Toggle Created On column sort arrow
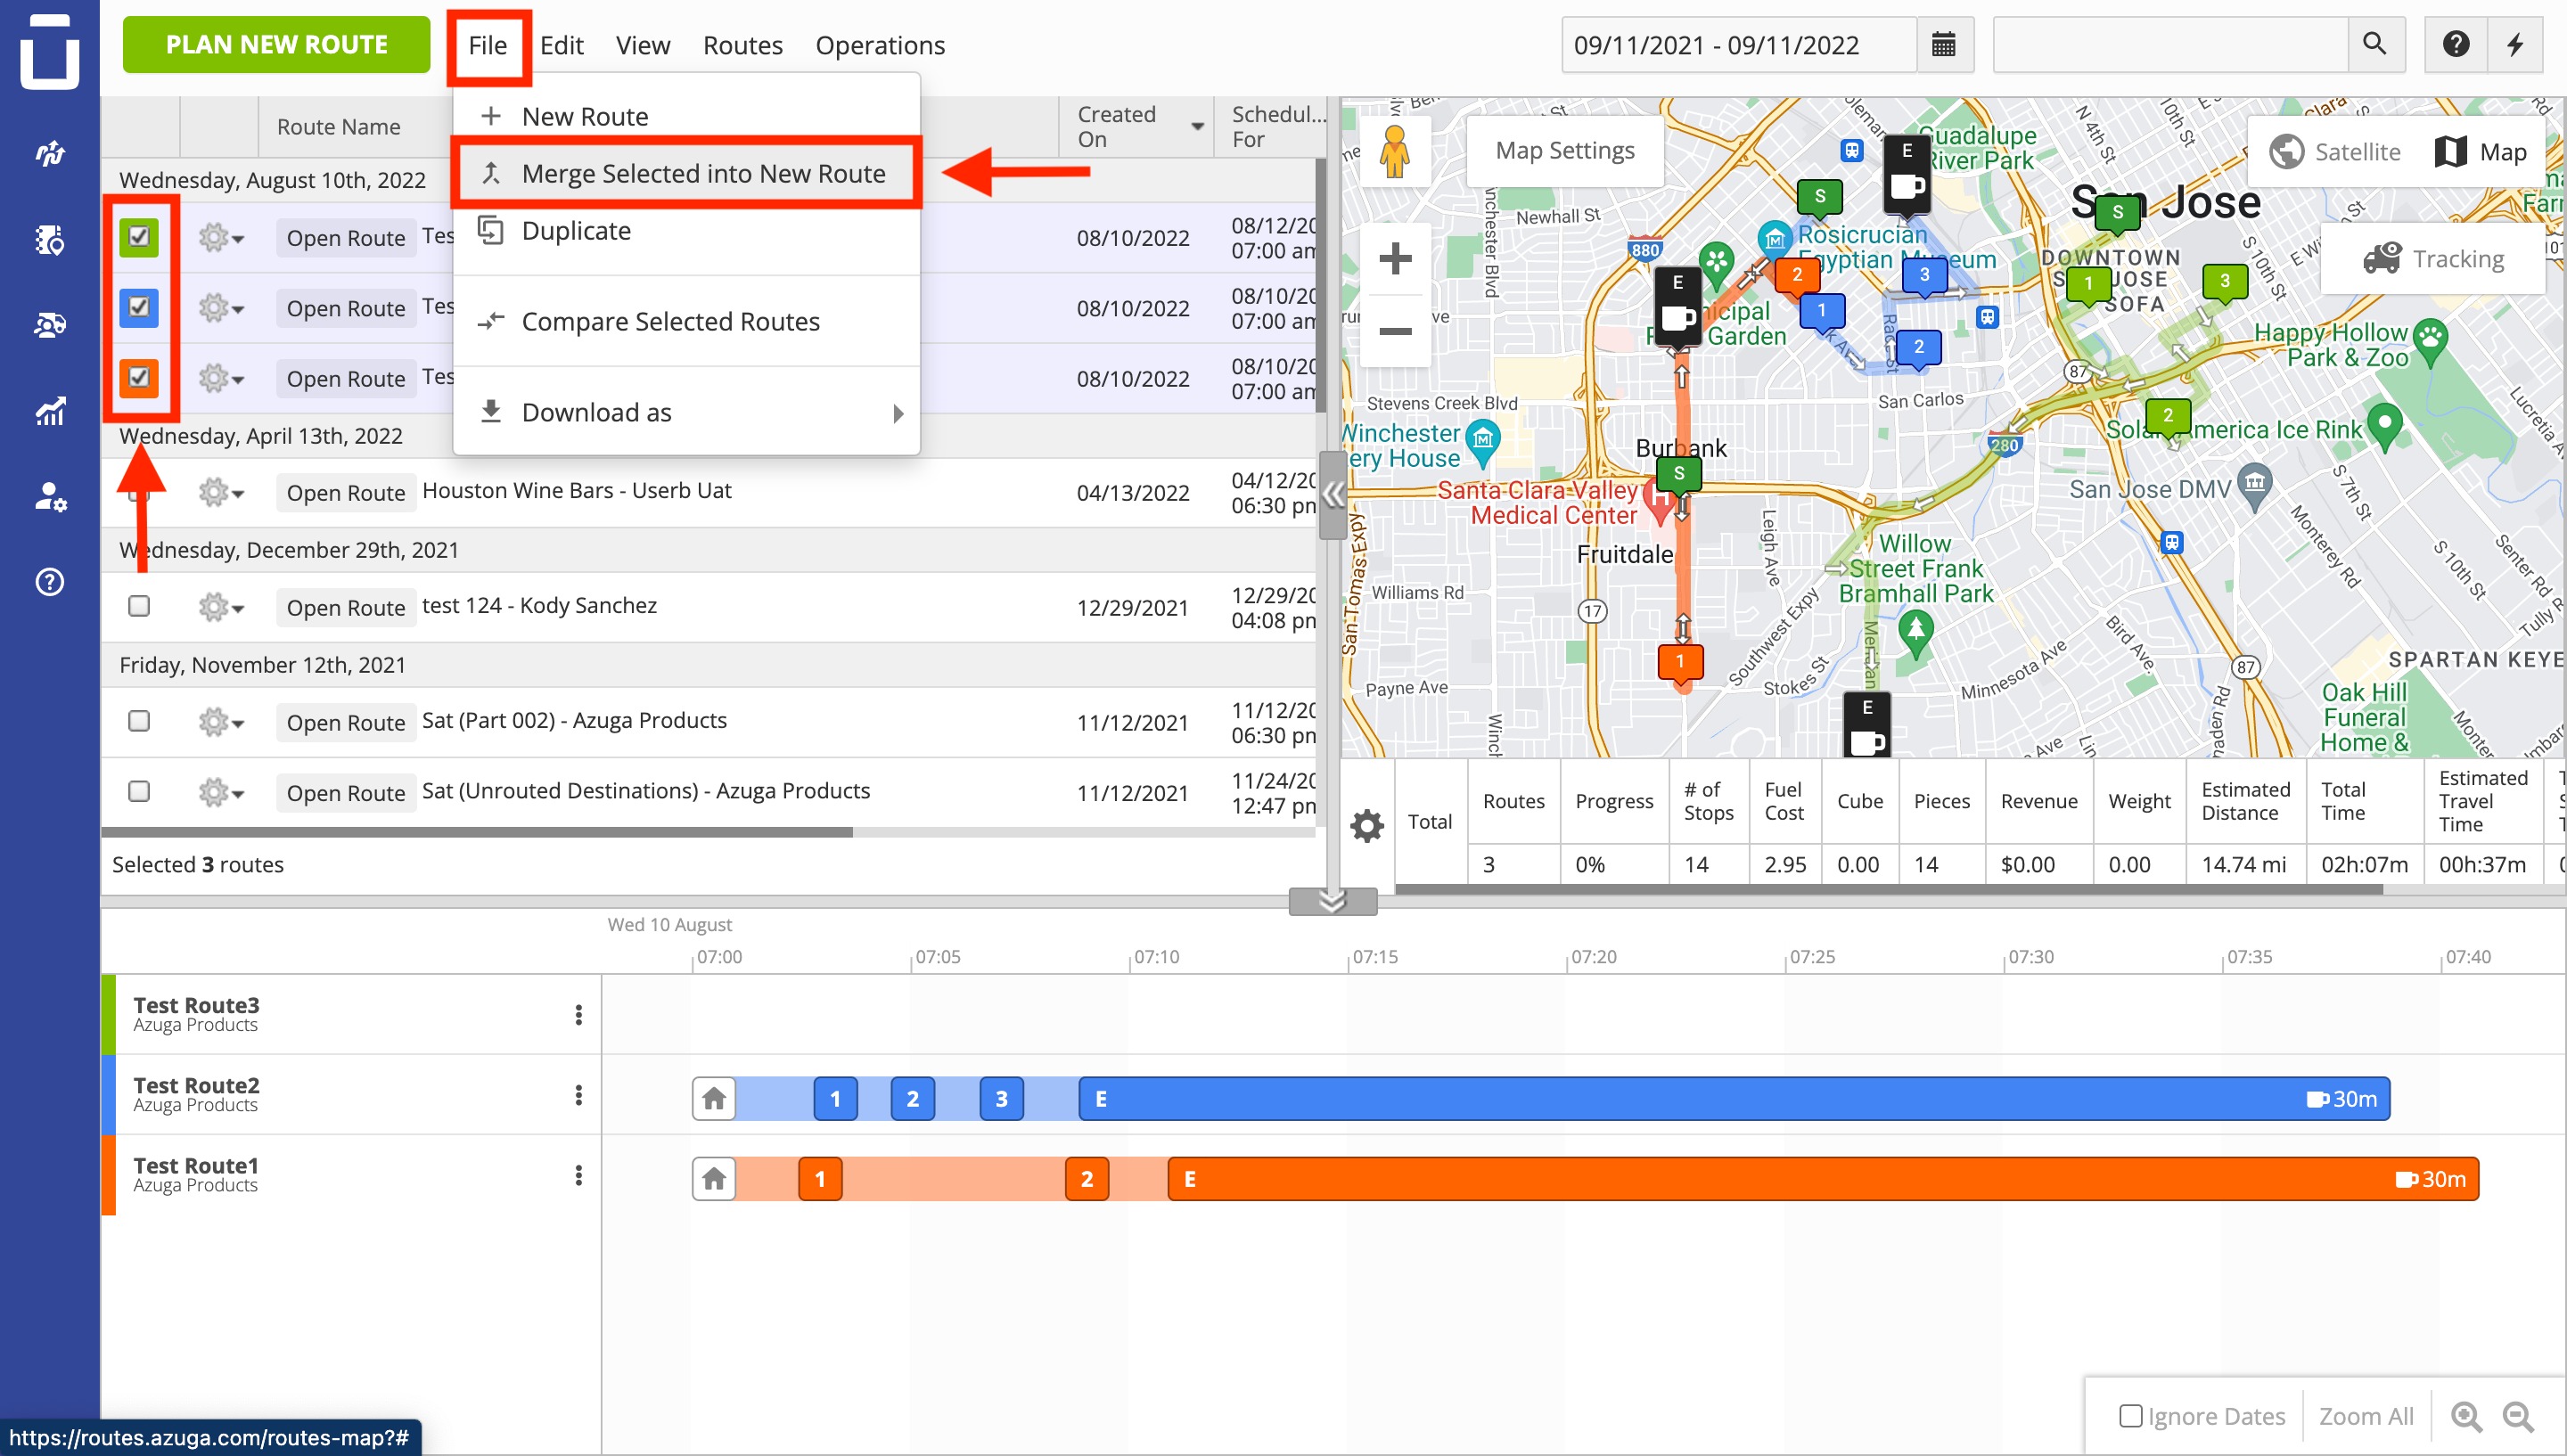2567x1456 pixels. pyautogui.click(x=1197, y=127)
